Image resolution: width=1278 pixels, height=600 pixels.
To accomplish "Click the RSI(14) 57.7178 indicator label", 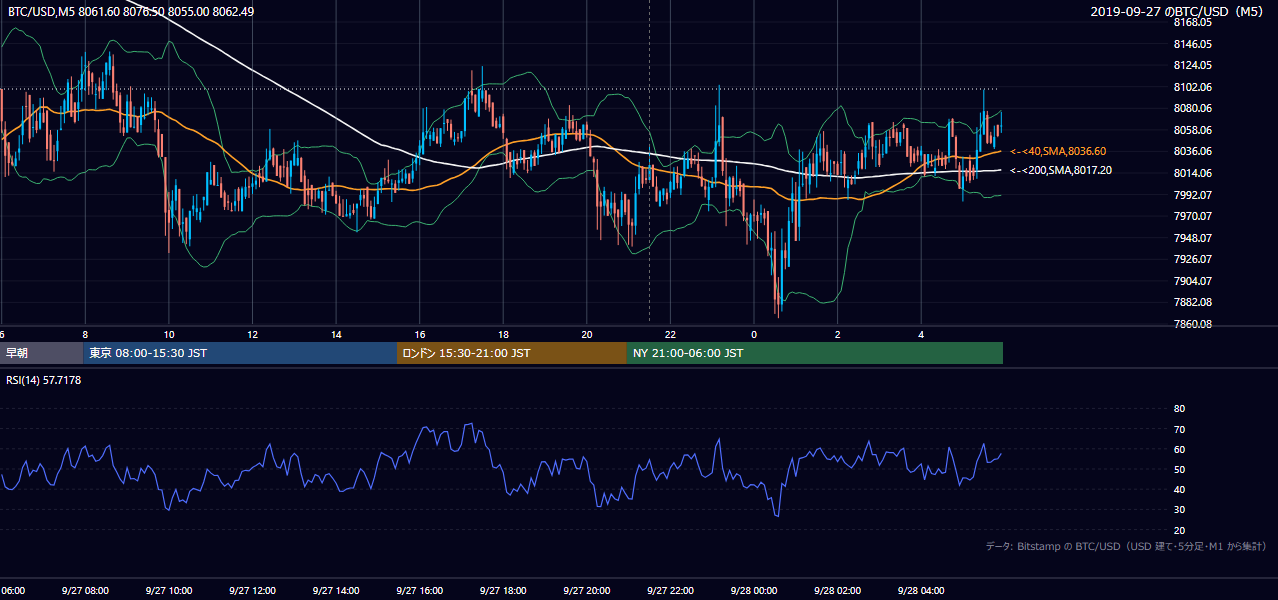I will click(x=44, y=380).
